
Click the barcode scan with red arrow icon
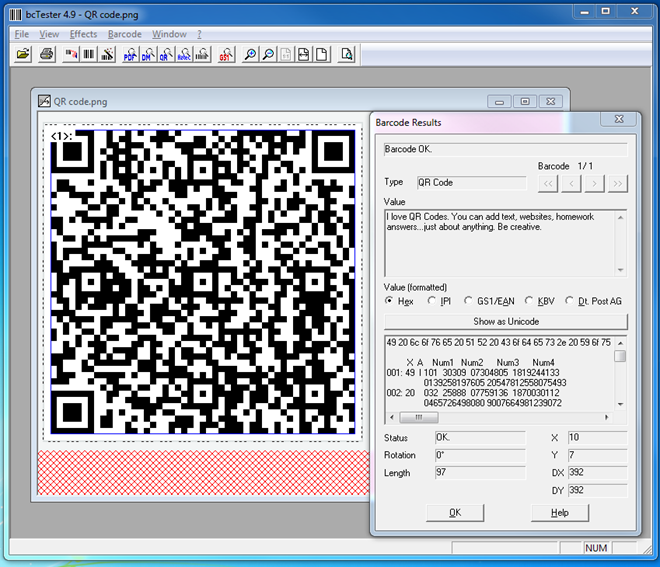point(71,54)
